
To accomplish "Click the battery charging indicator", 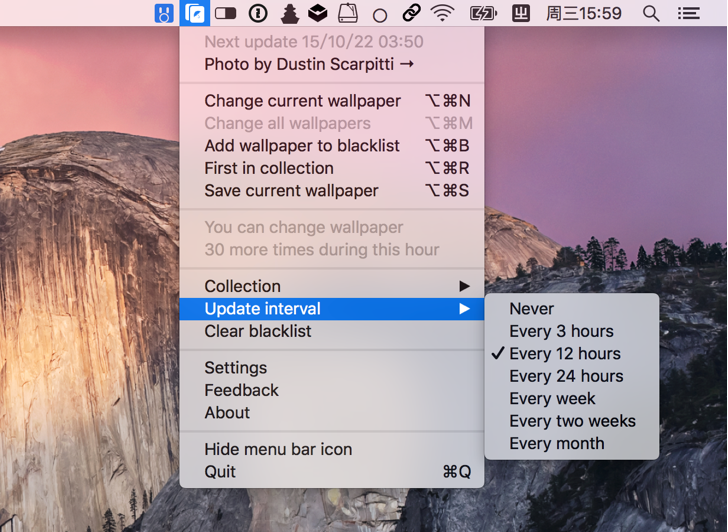I will click(483, 13).
